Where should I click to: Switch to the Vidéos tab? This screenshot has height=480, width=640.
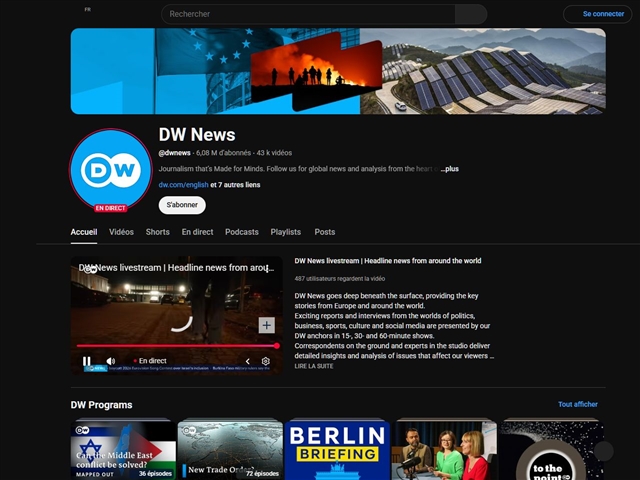pyautogui.click(x=121, y=232)
